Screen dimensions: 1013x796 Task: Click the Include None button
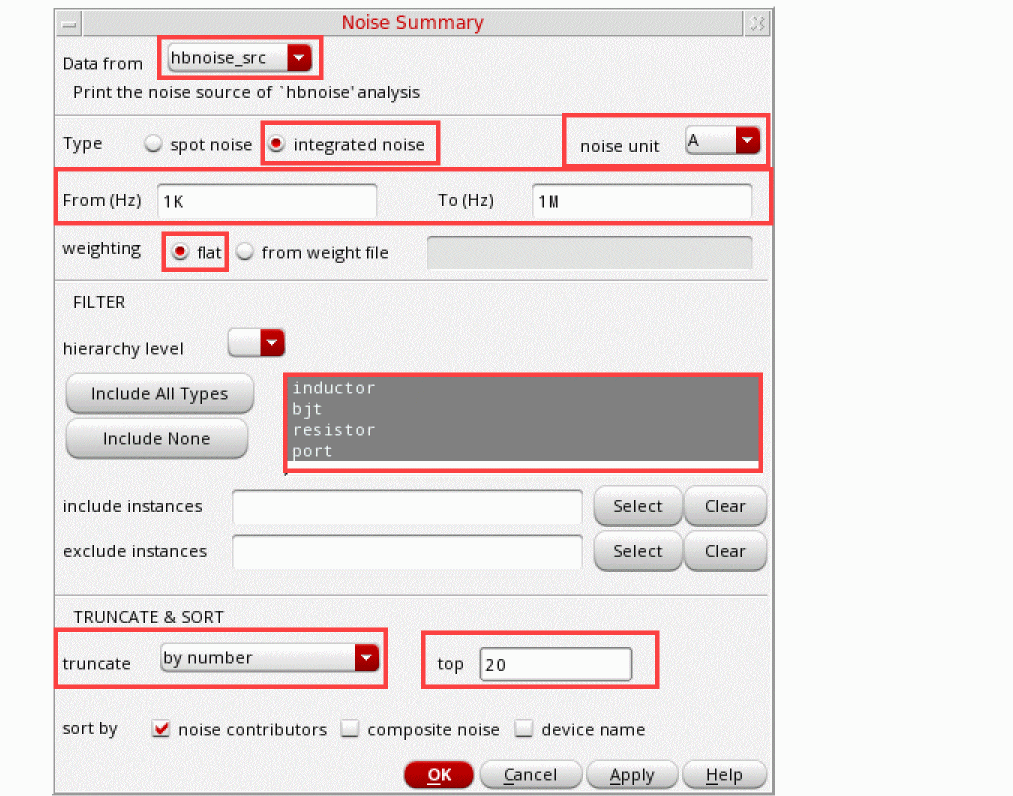pyautogui.click(x=157, y=439)
